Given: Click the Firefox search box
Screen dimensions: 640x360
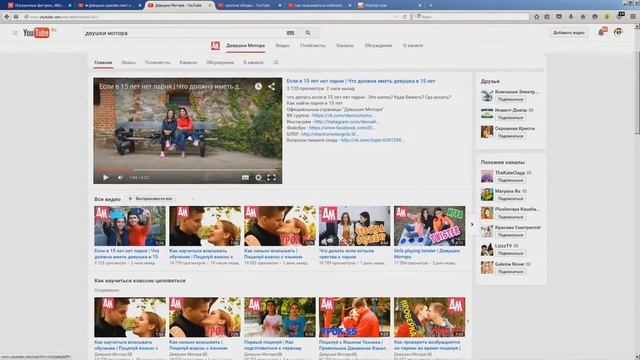Looking at the screenshot, I should (471, 17).
